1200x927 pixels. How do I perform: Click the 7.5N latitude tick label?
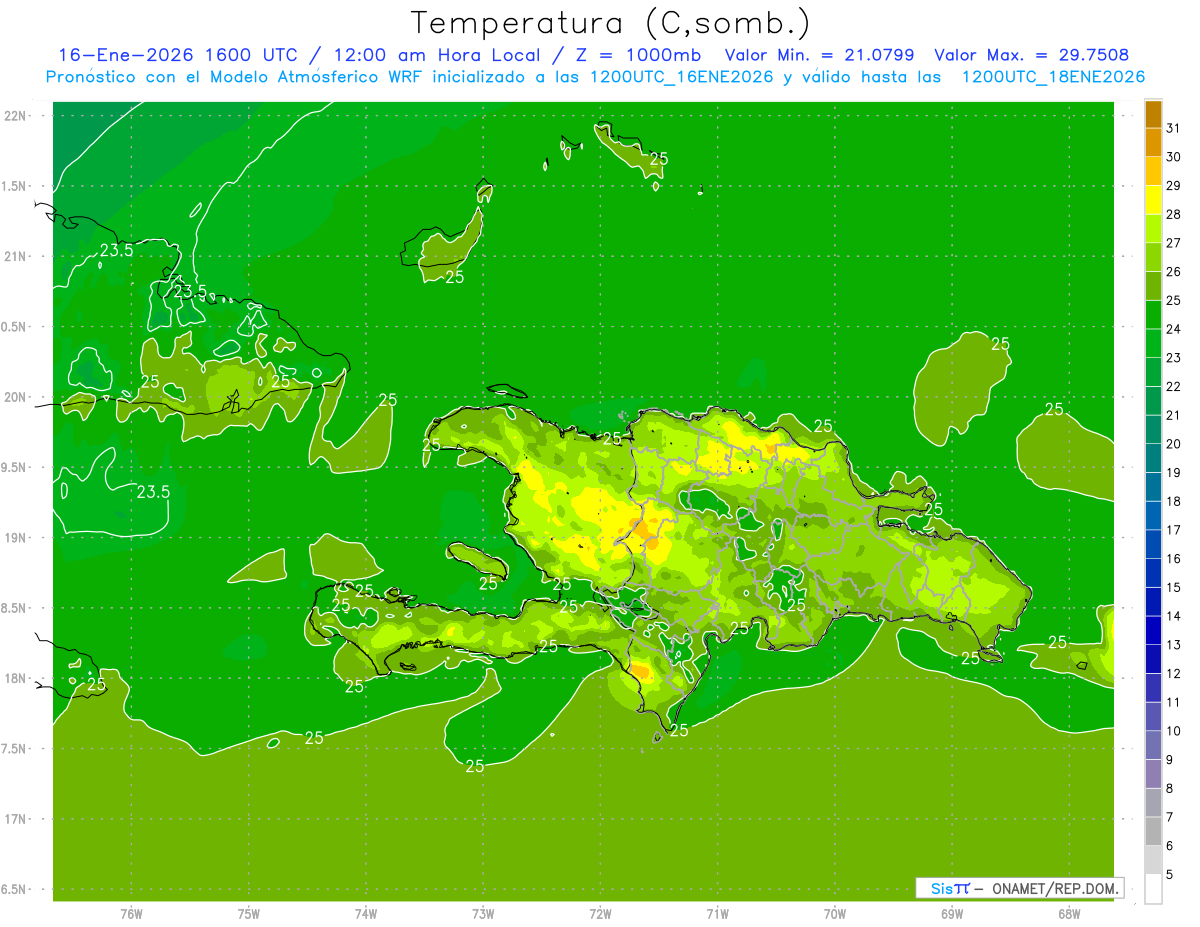pyautogui.click(x=14, y=749)
